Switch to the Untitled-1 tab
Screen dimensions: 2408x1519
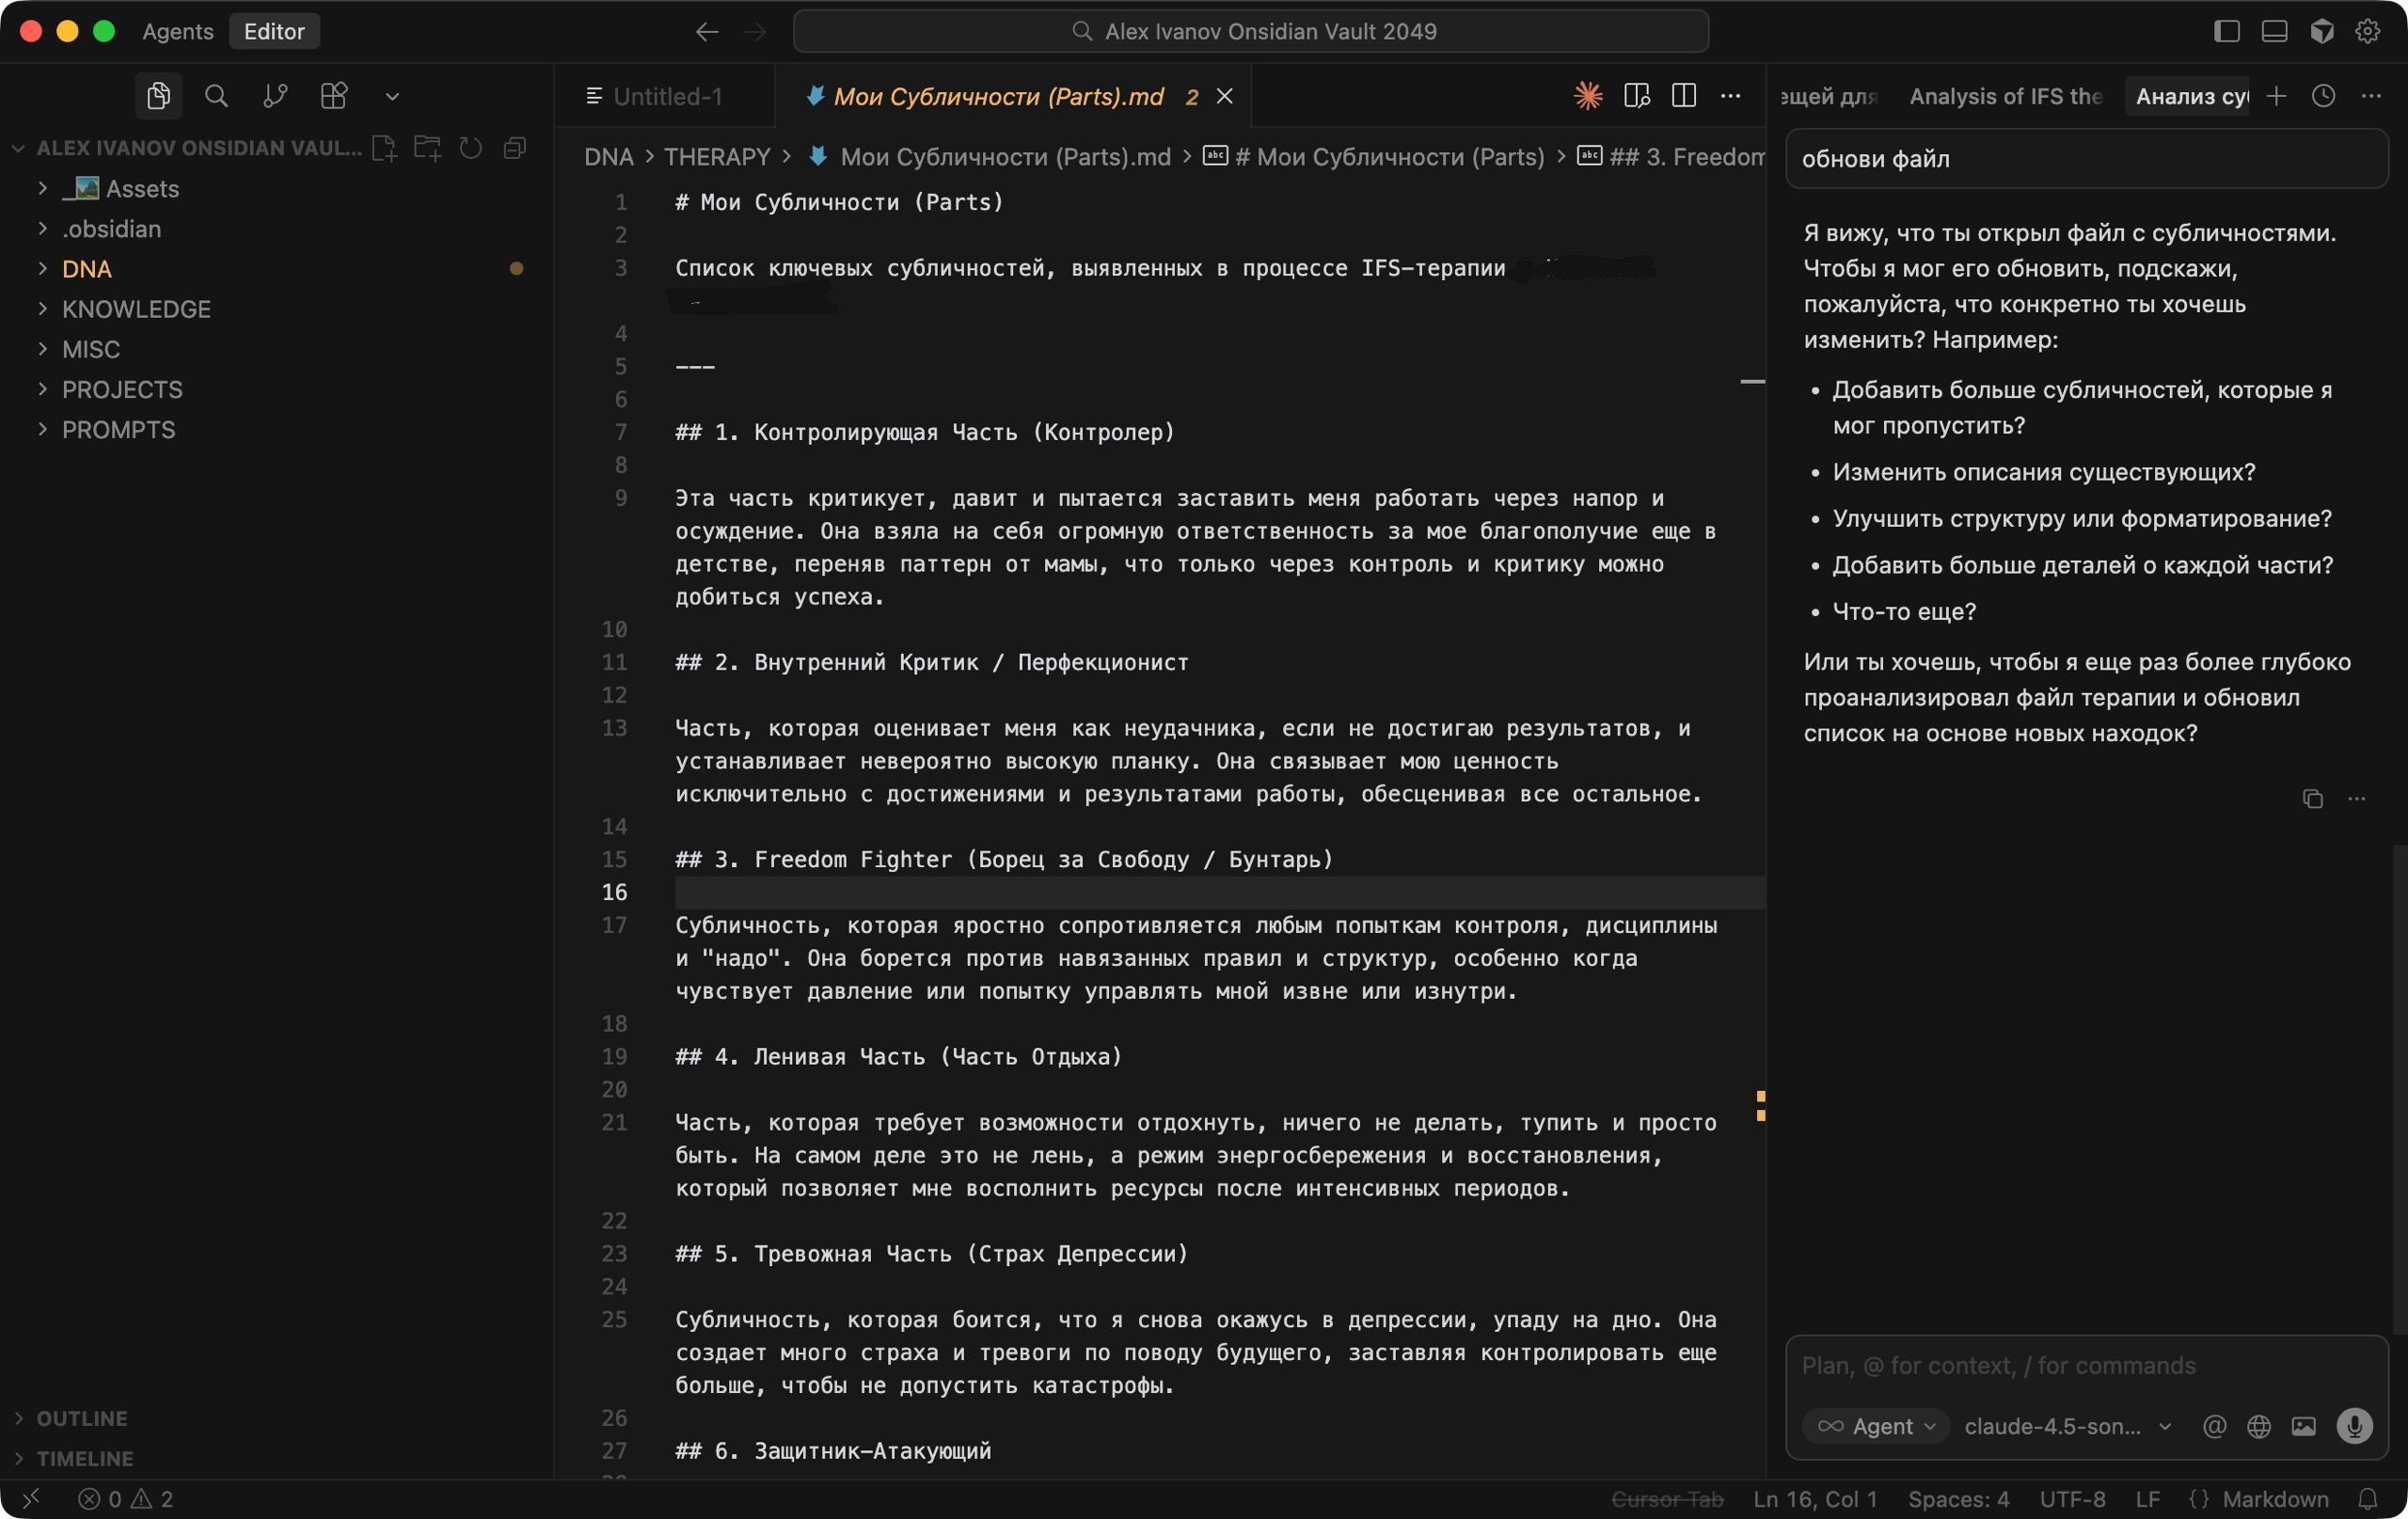(666, 96)
